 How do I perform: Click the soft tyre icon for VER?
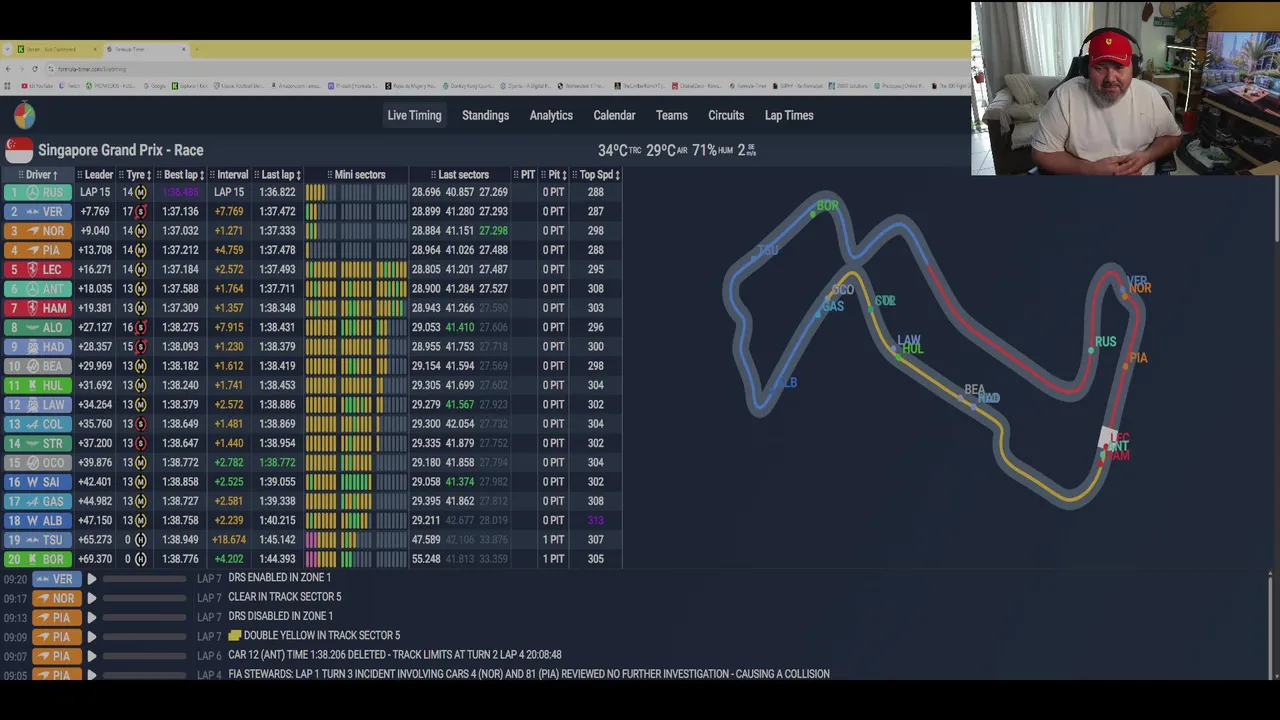pyautogui.click(x=141, y=211)
